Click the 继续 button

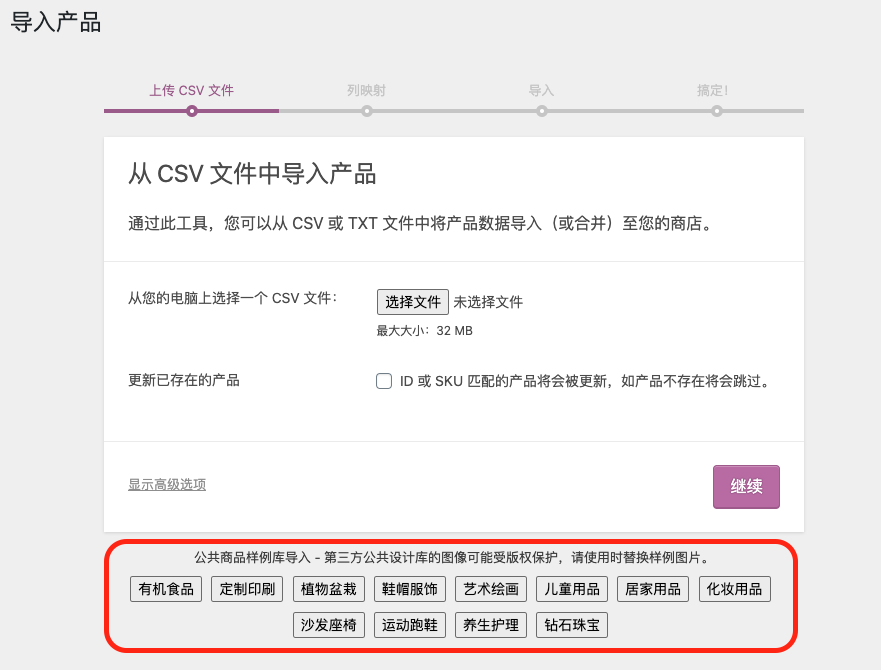(x=746, y=486)
